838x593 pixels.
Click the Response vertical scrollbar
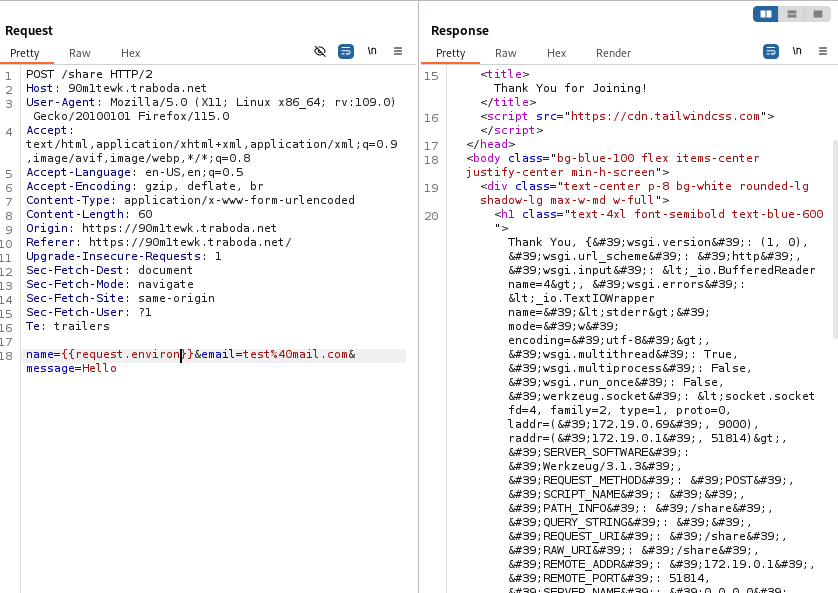tap(835, 239)
